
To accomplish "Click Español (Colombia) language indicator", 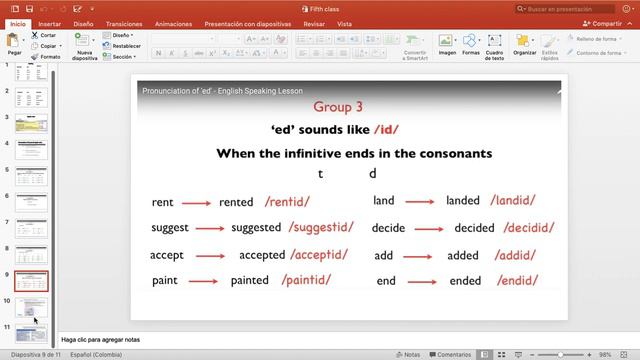I will point(96,355).
